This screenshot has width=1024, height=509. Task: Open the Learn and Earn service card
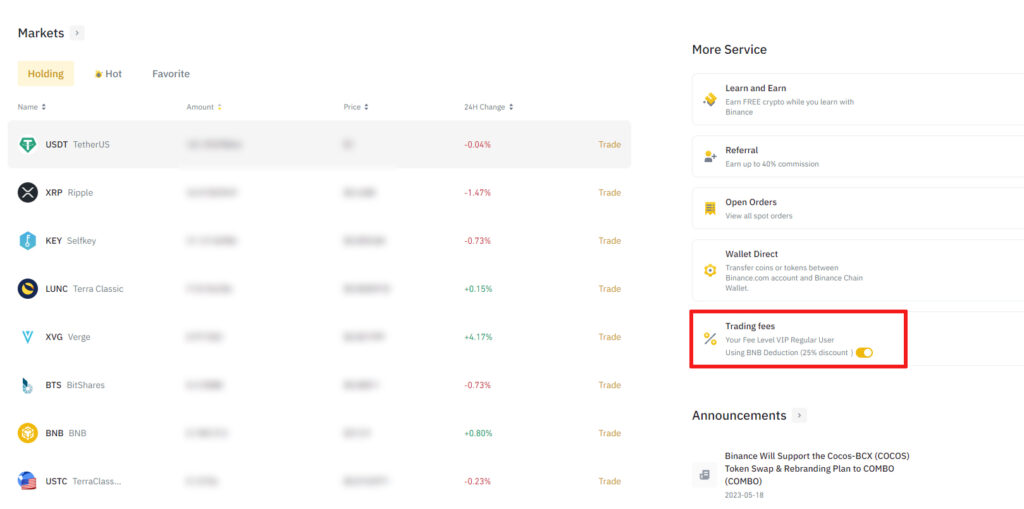tap(858, 99)
